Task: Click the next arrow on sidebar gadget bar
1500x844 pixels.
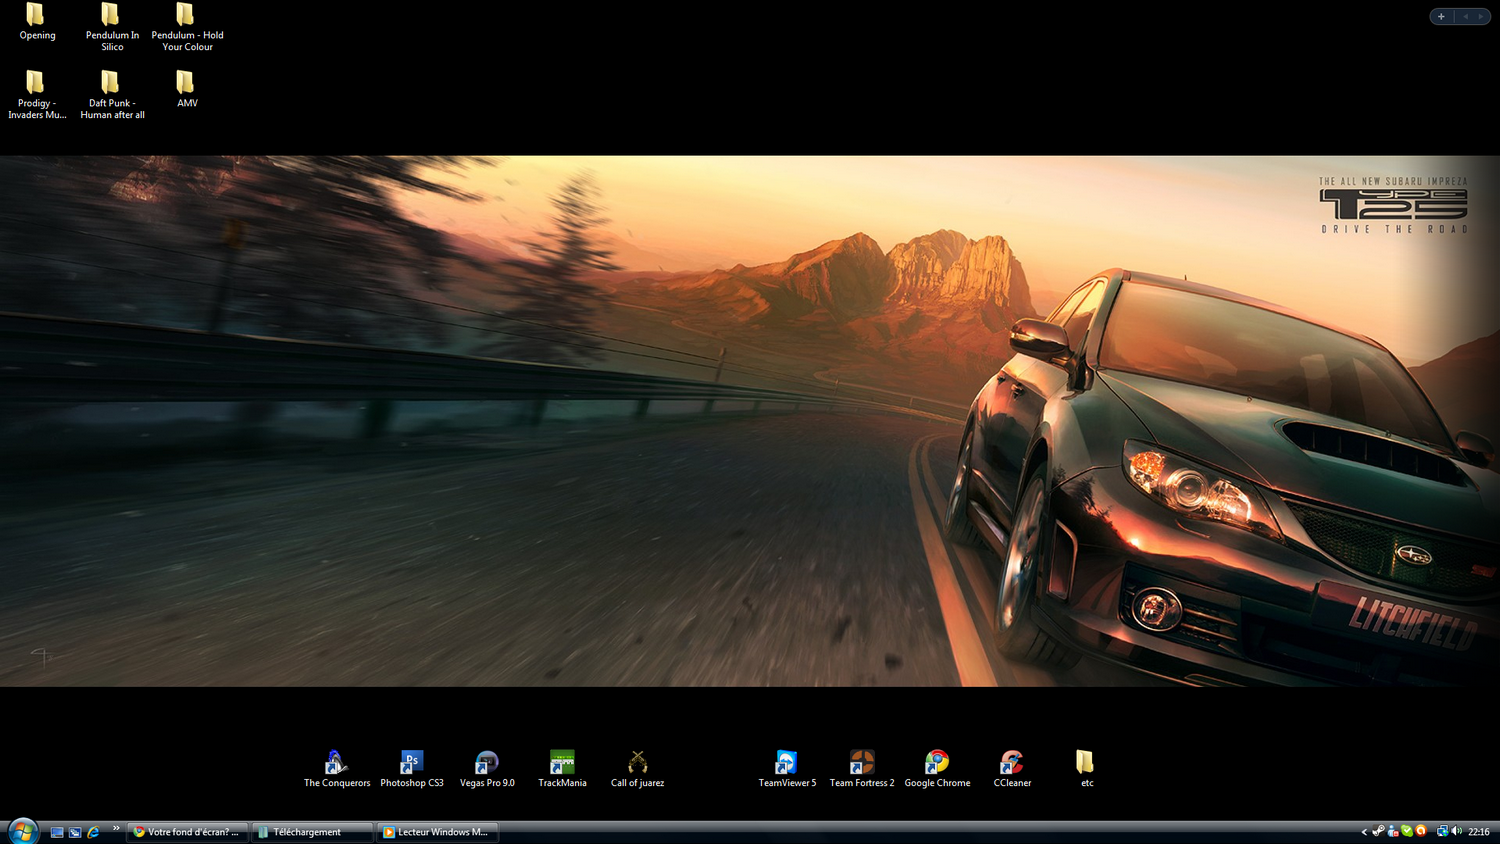Action: pyautogui.click(x=1481, y=16)
